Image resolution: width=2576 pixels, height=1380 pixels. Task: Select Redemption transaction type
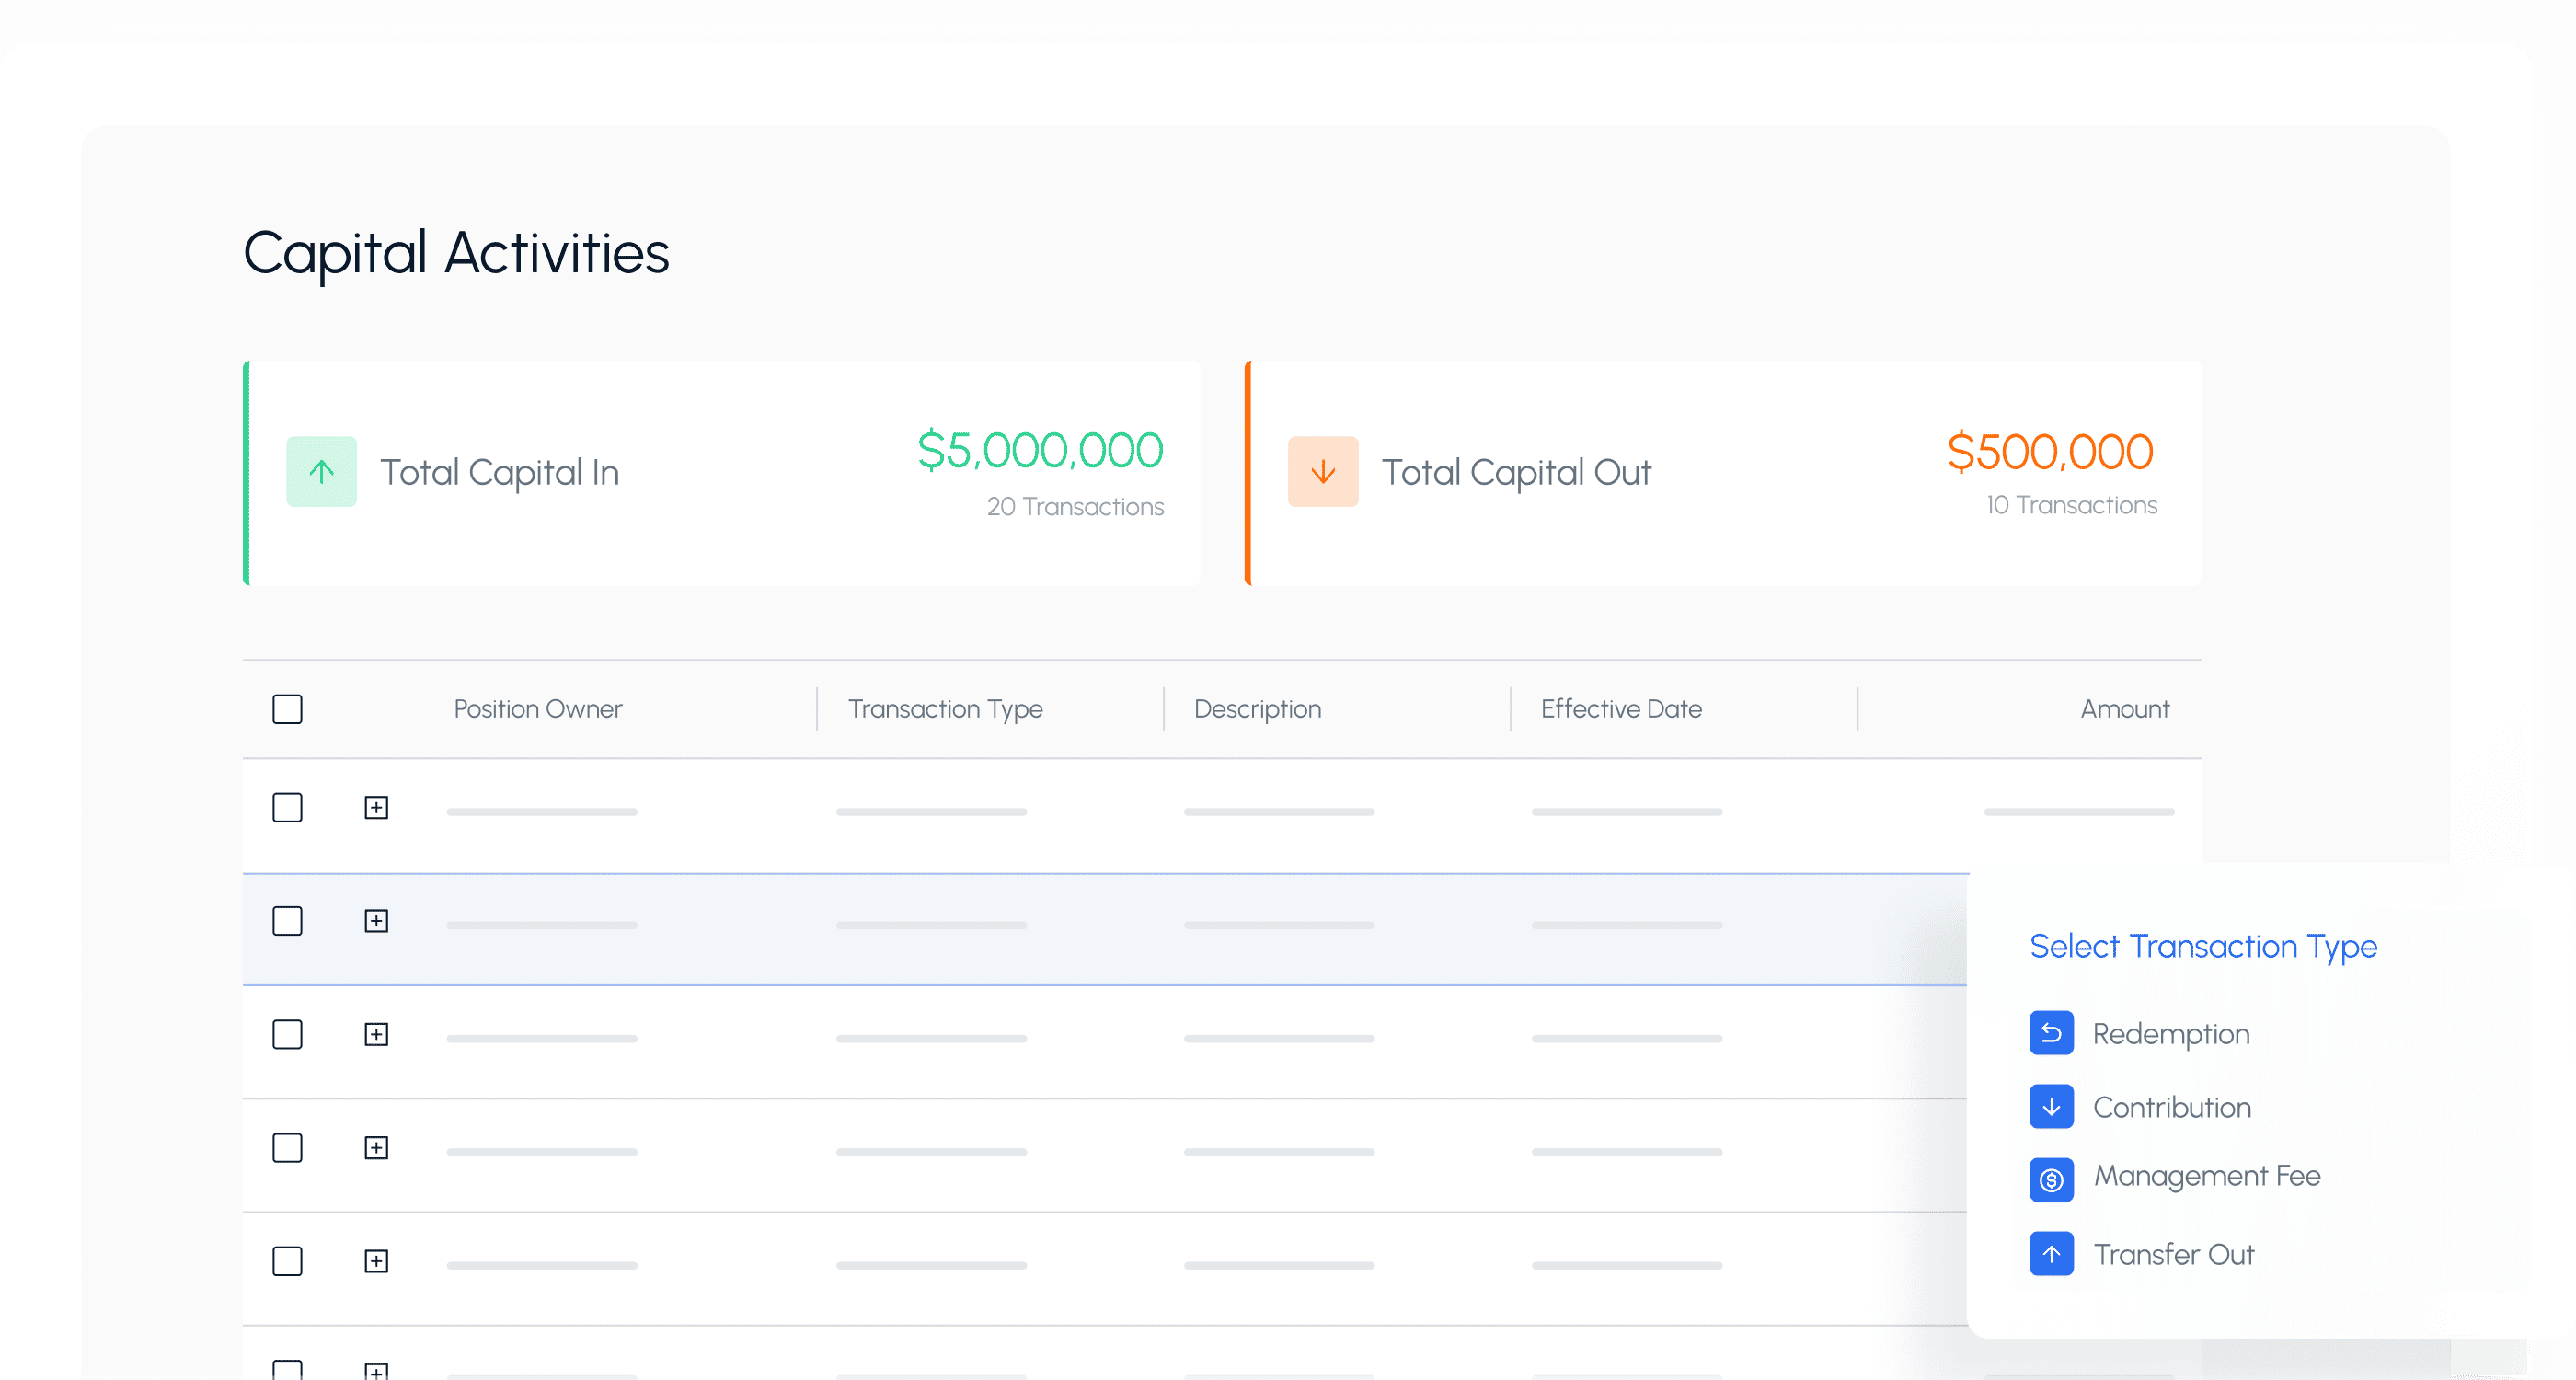pos(2170,1034)
